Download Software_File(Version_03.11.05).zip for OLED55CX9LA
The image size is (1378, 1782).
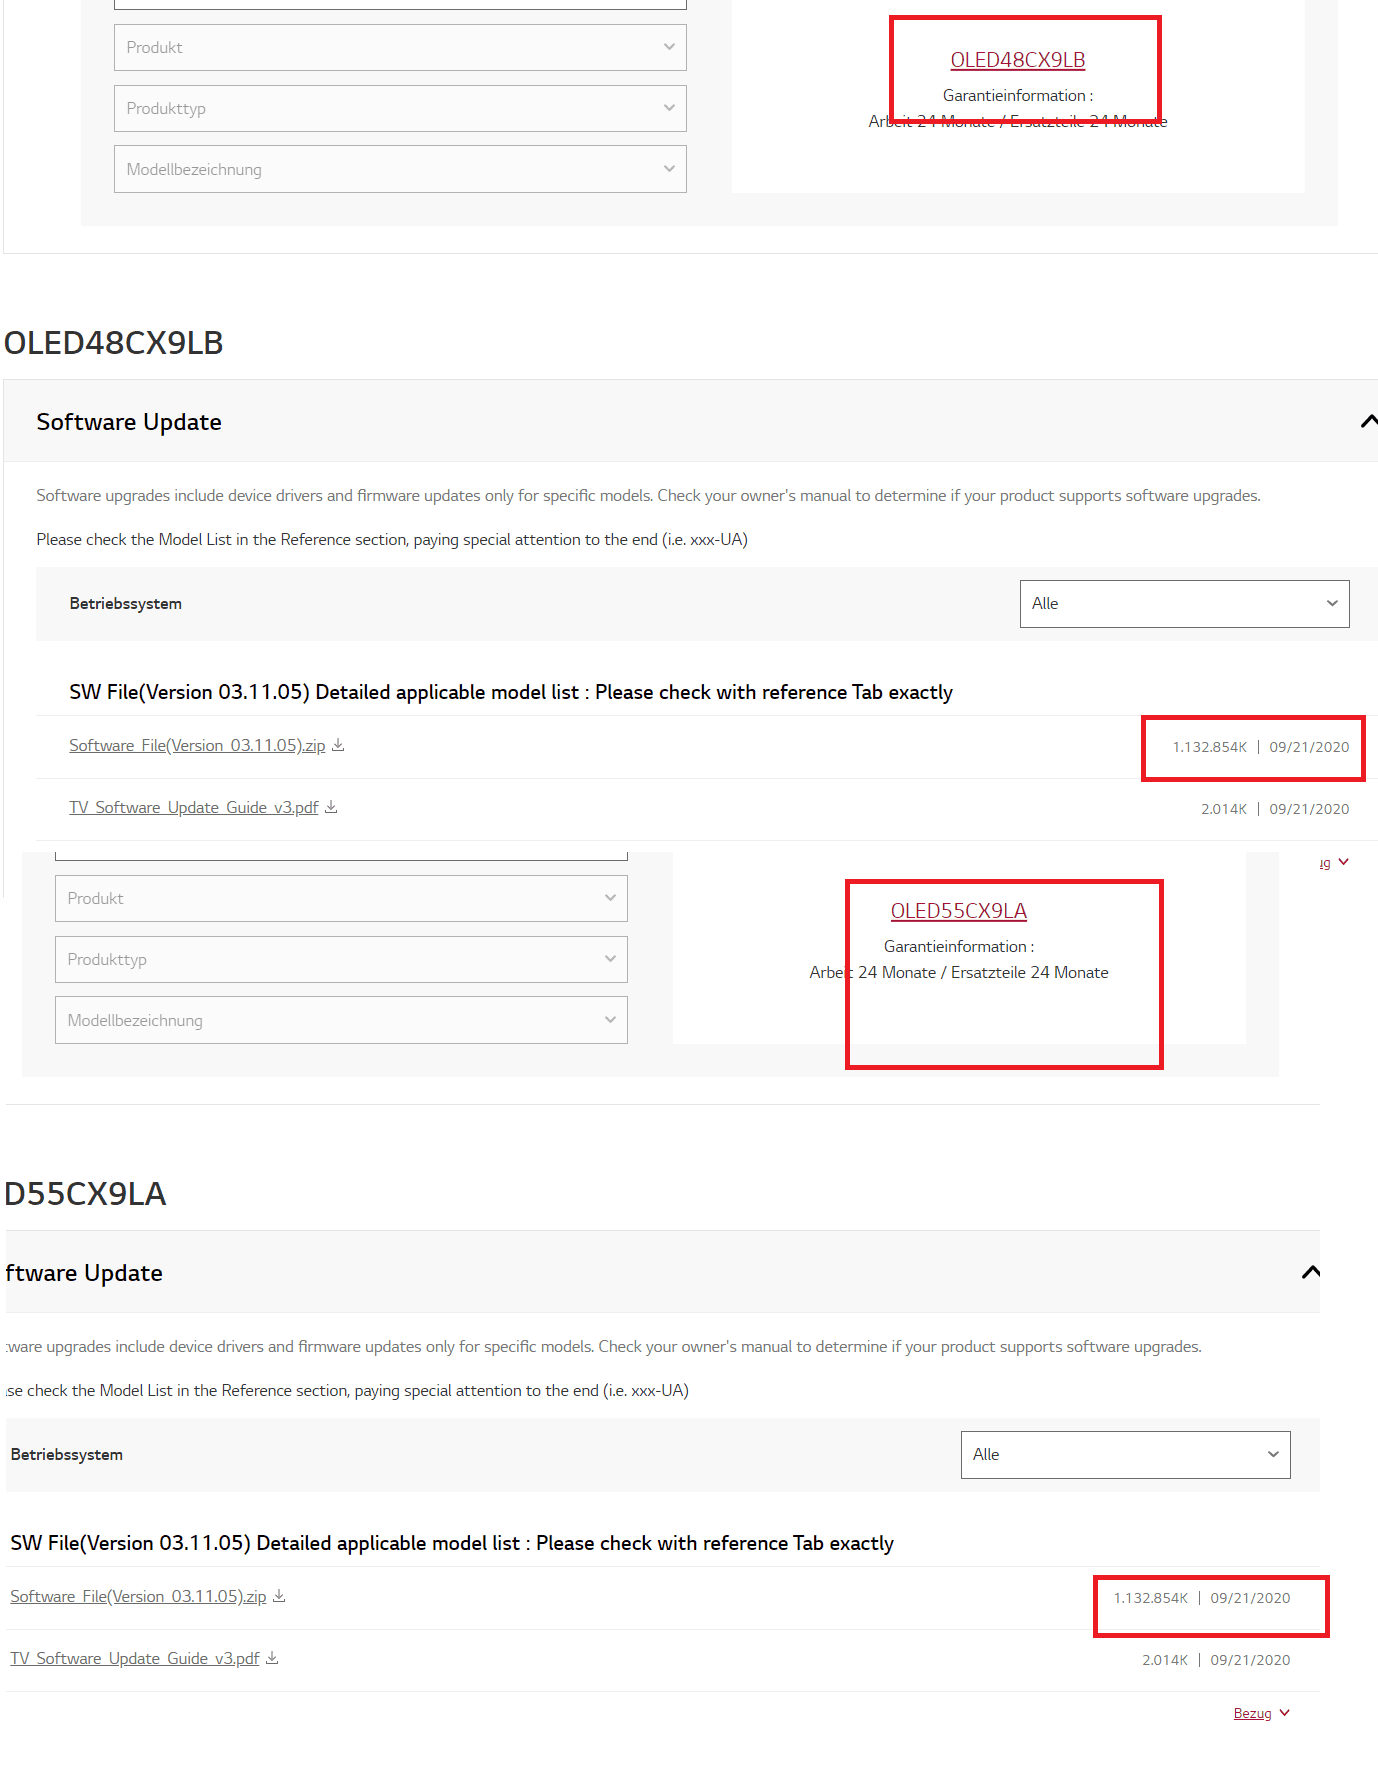click(138, 1597)
